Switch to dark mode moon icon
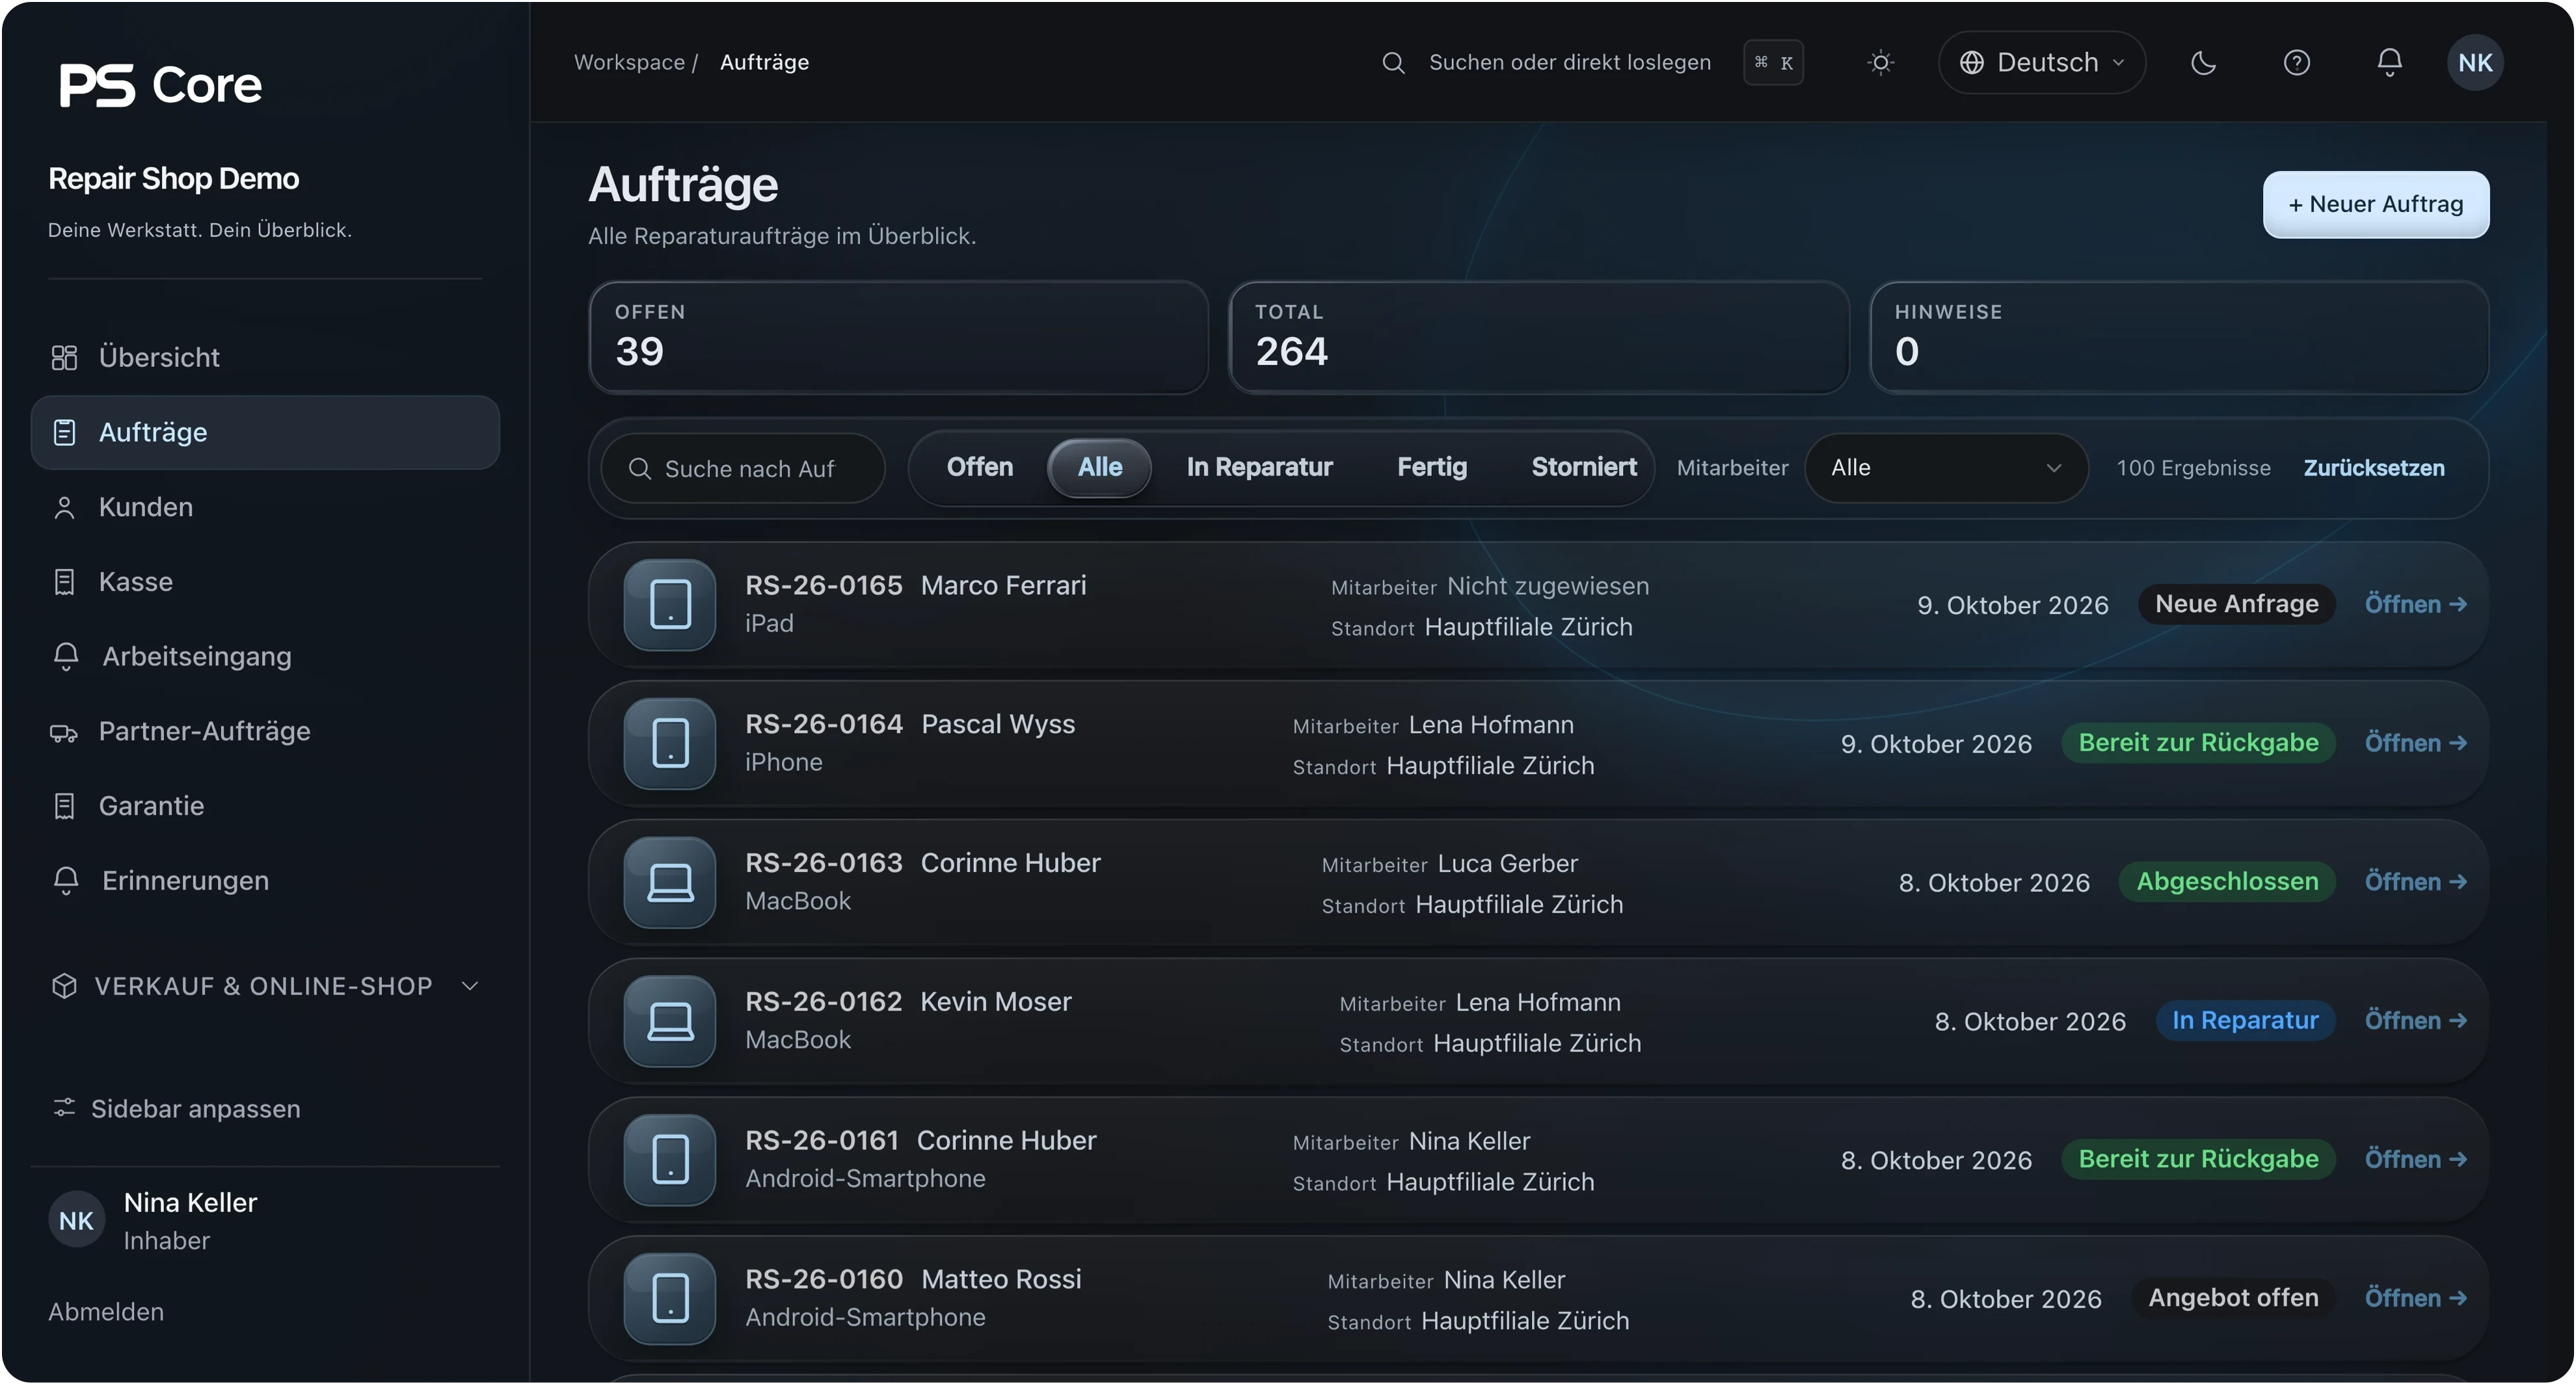Viewport: 2576px width, 1399px height. click(x=2203, y=62)
